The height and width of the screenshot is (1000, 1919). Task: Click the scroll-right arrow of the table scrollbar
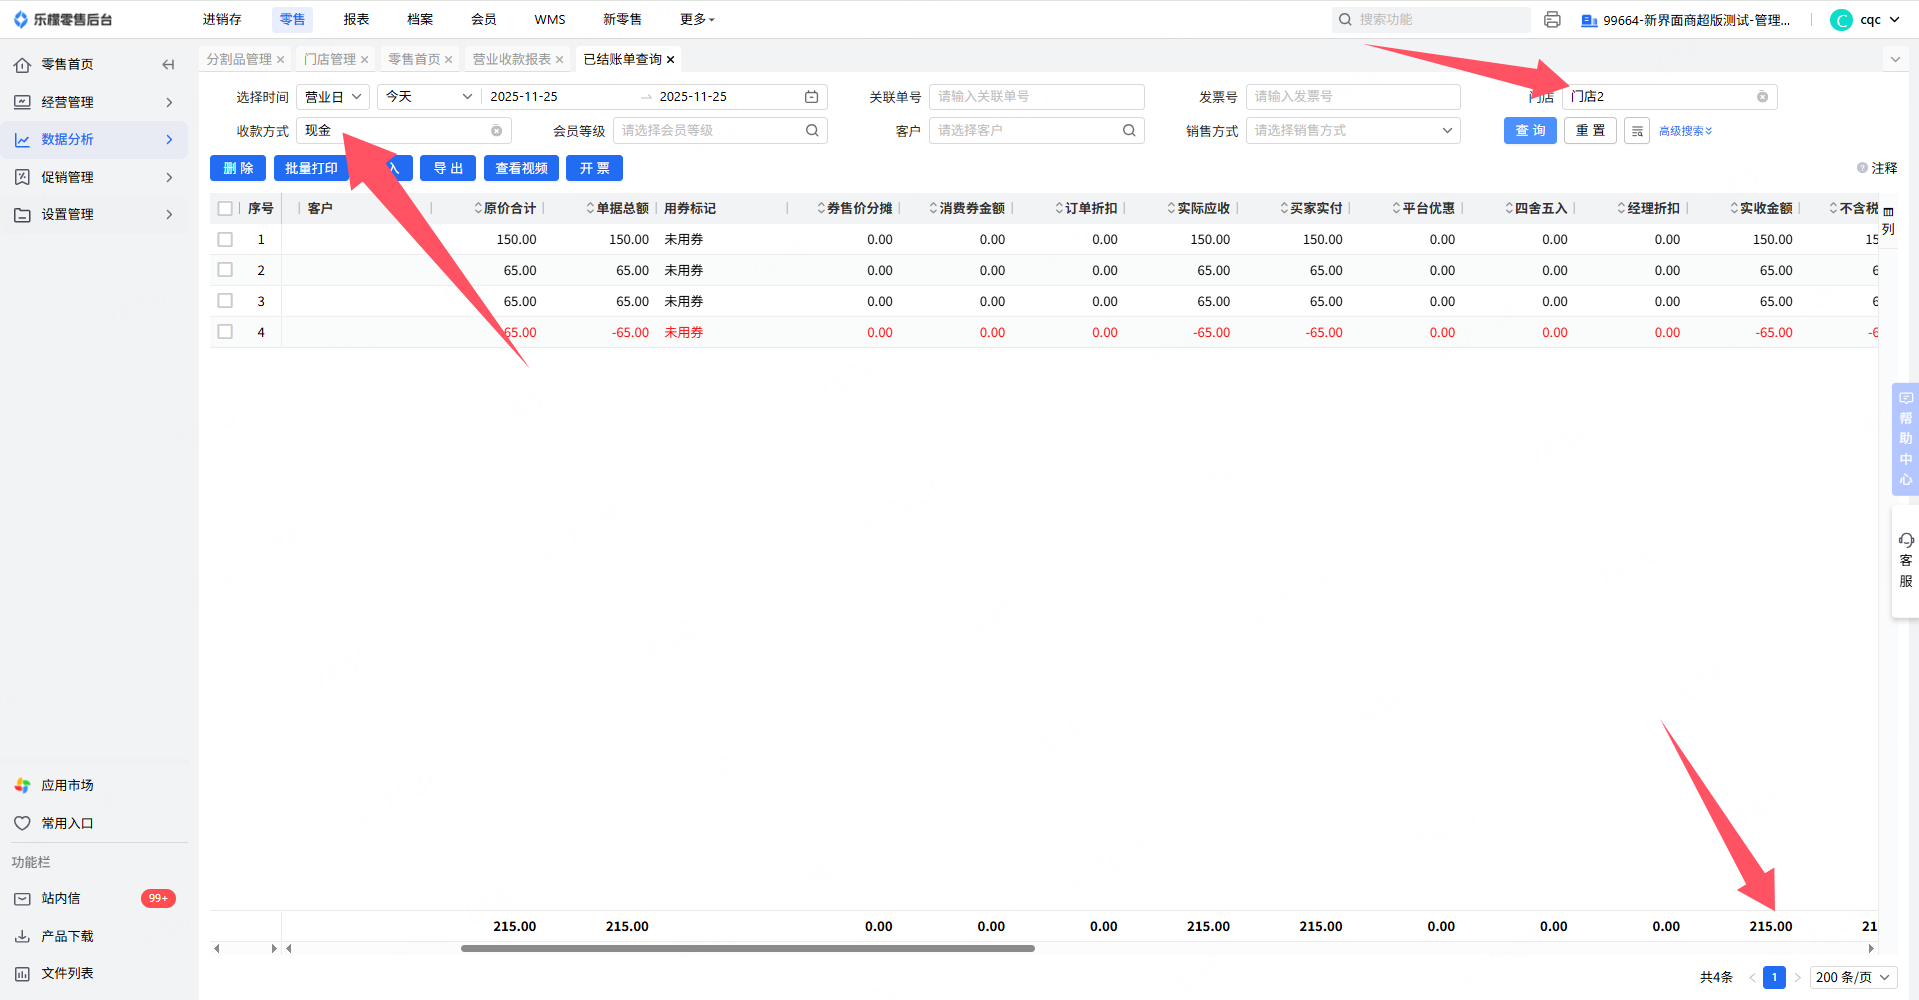(1871, 948)
